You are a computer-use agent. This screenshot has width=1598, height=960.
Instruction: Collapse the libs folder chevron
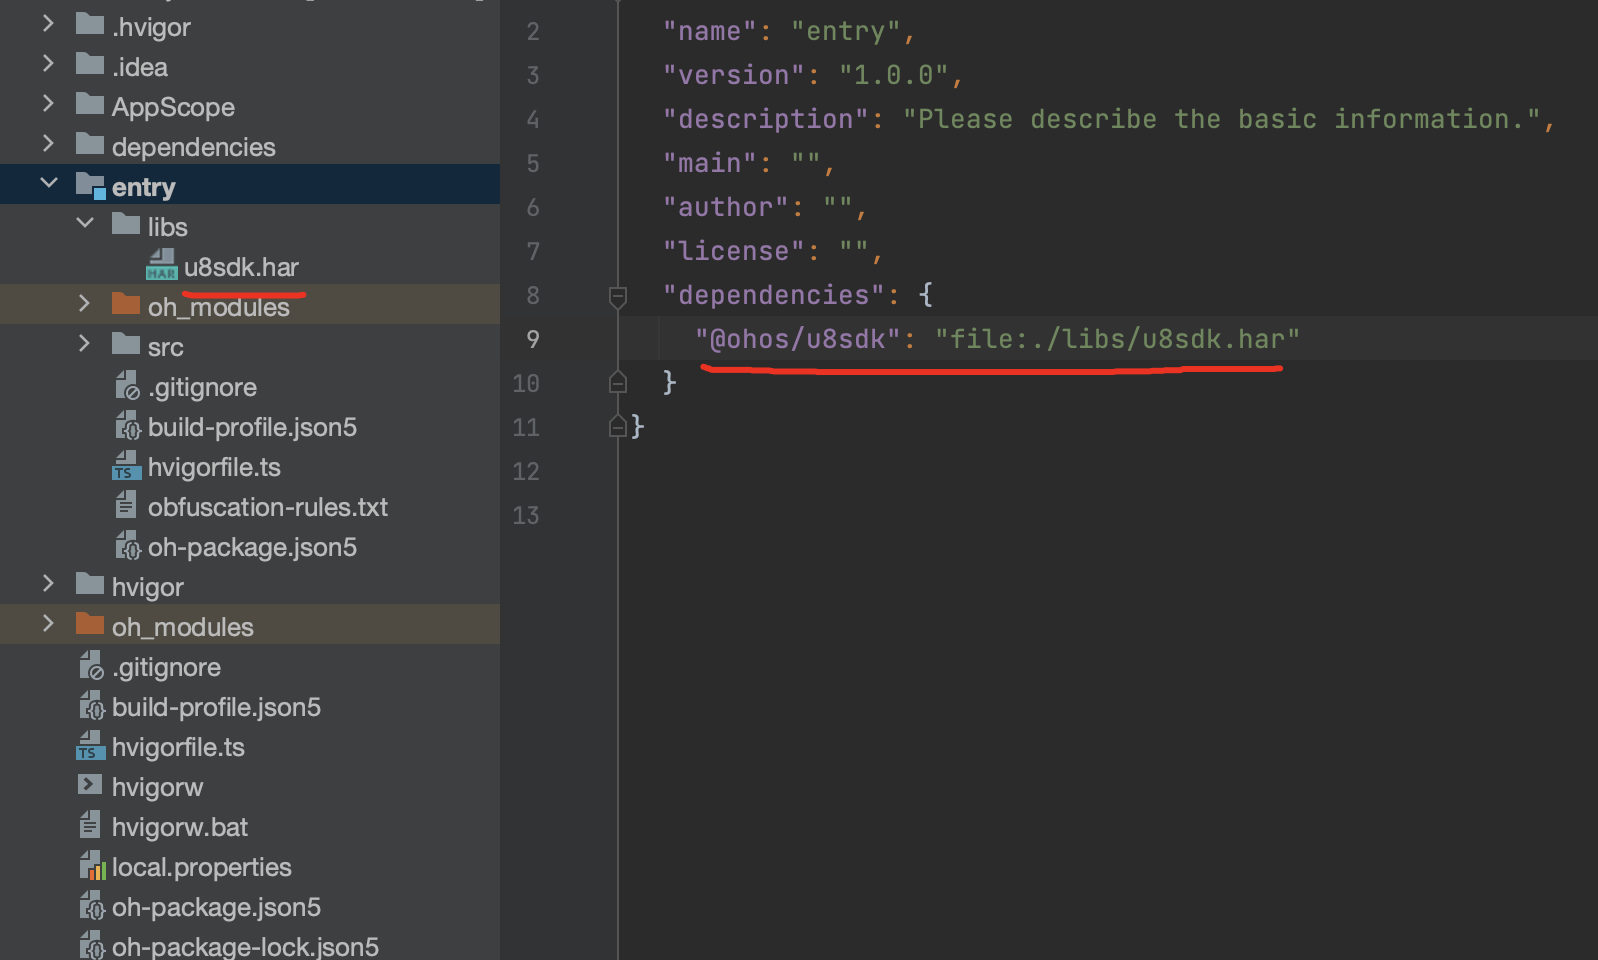point(85,223)
